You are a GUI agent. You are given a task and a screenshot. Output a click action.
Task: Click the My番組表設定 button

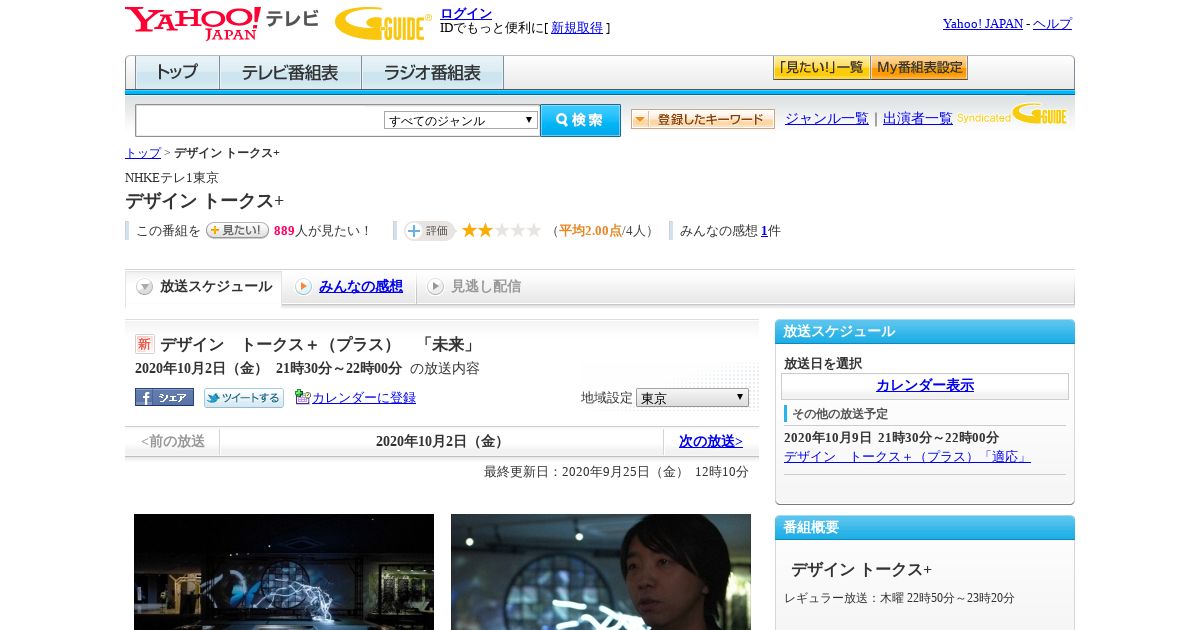pos(919,68)
